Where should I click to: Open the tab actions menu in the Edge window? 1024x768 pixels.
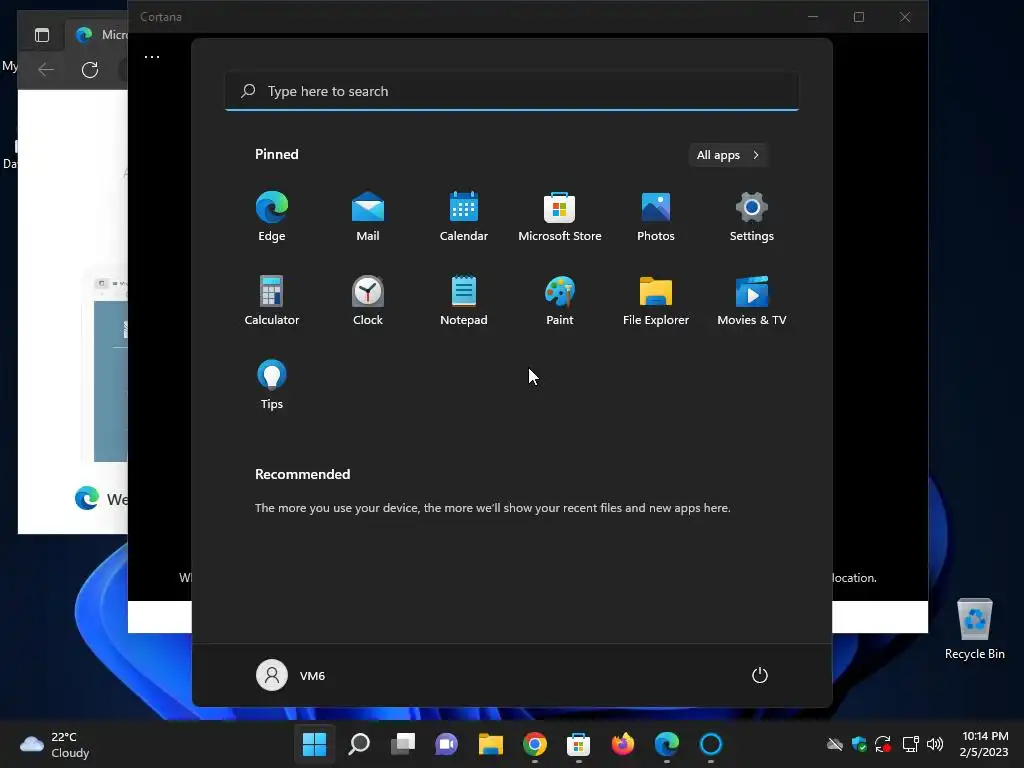pyautogui.click(x=42, y=35)
